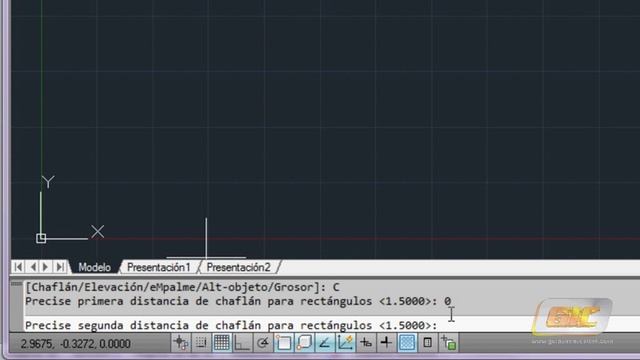Jump to last layout tab arrow
Viewport: 640px width, 360px height.
[x=60, y=267]
